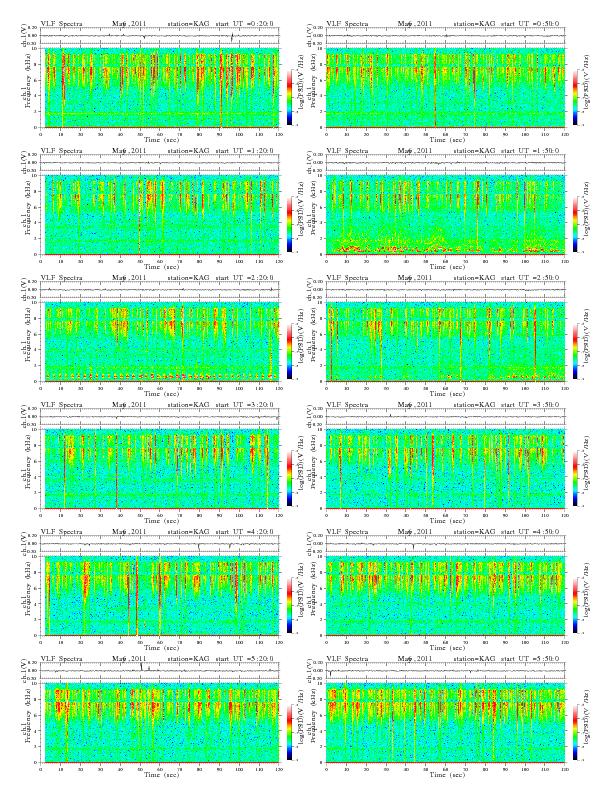612x792 pixels.
Task: Click the color bar next to 2:20:0 panel
Action: [x=290, y=351]
